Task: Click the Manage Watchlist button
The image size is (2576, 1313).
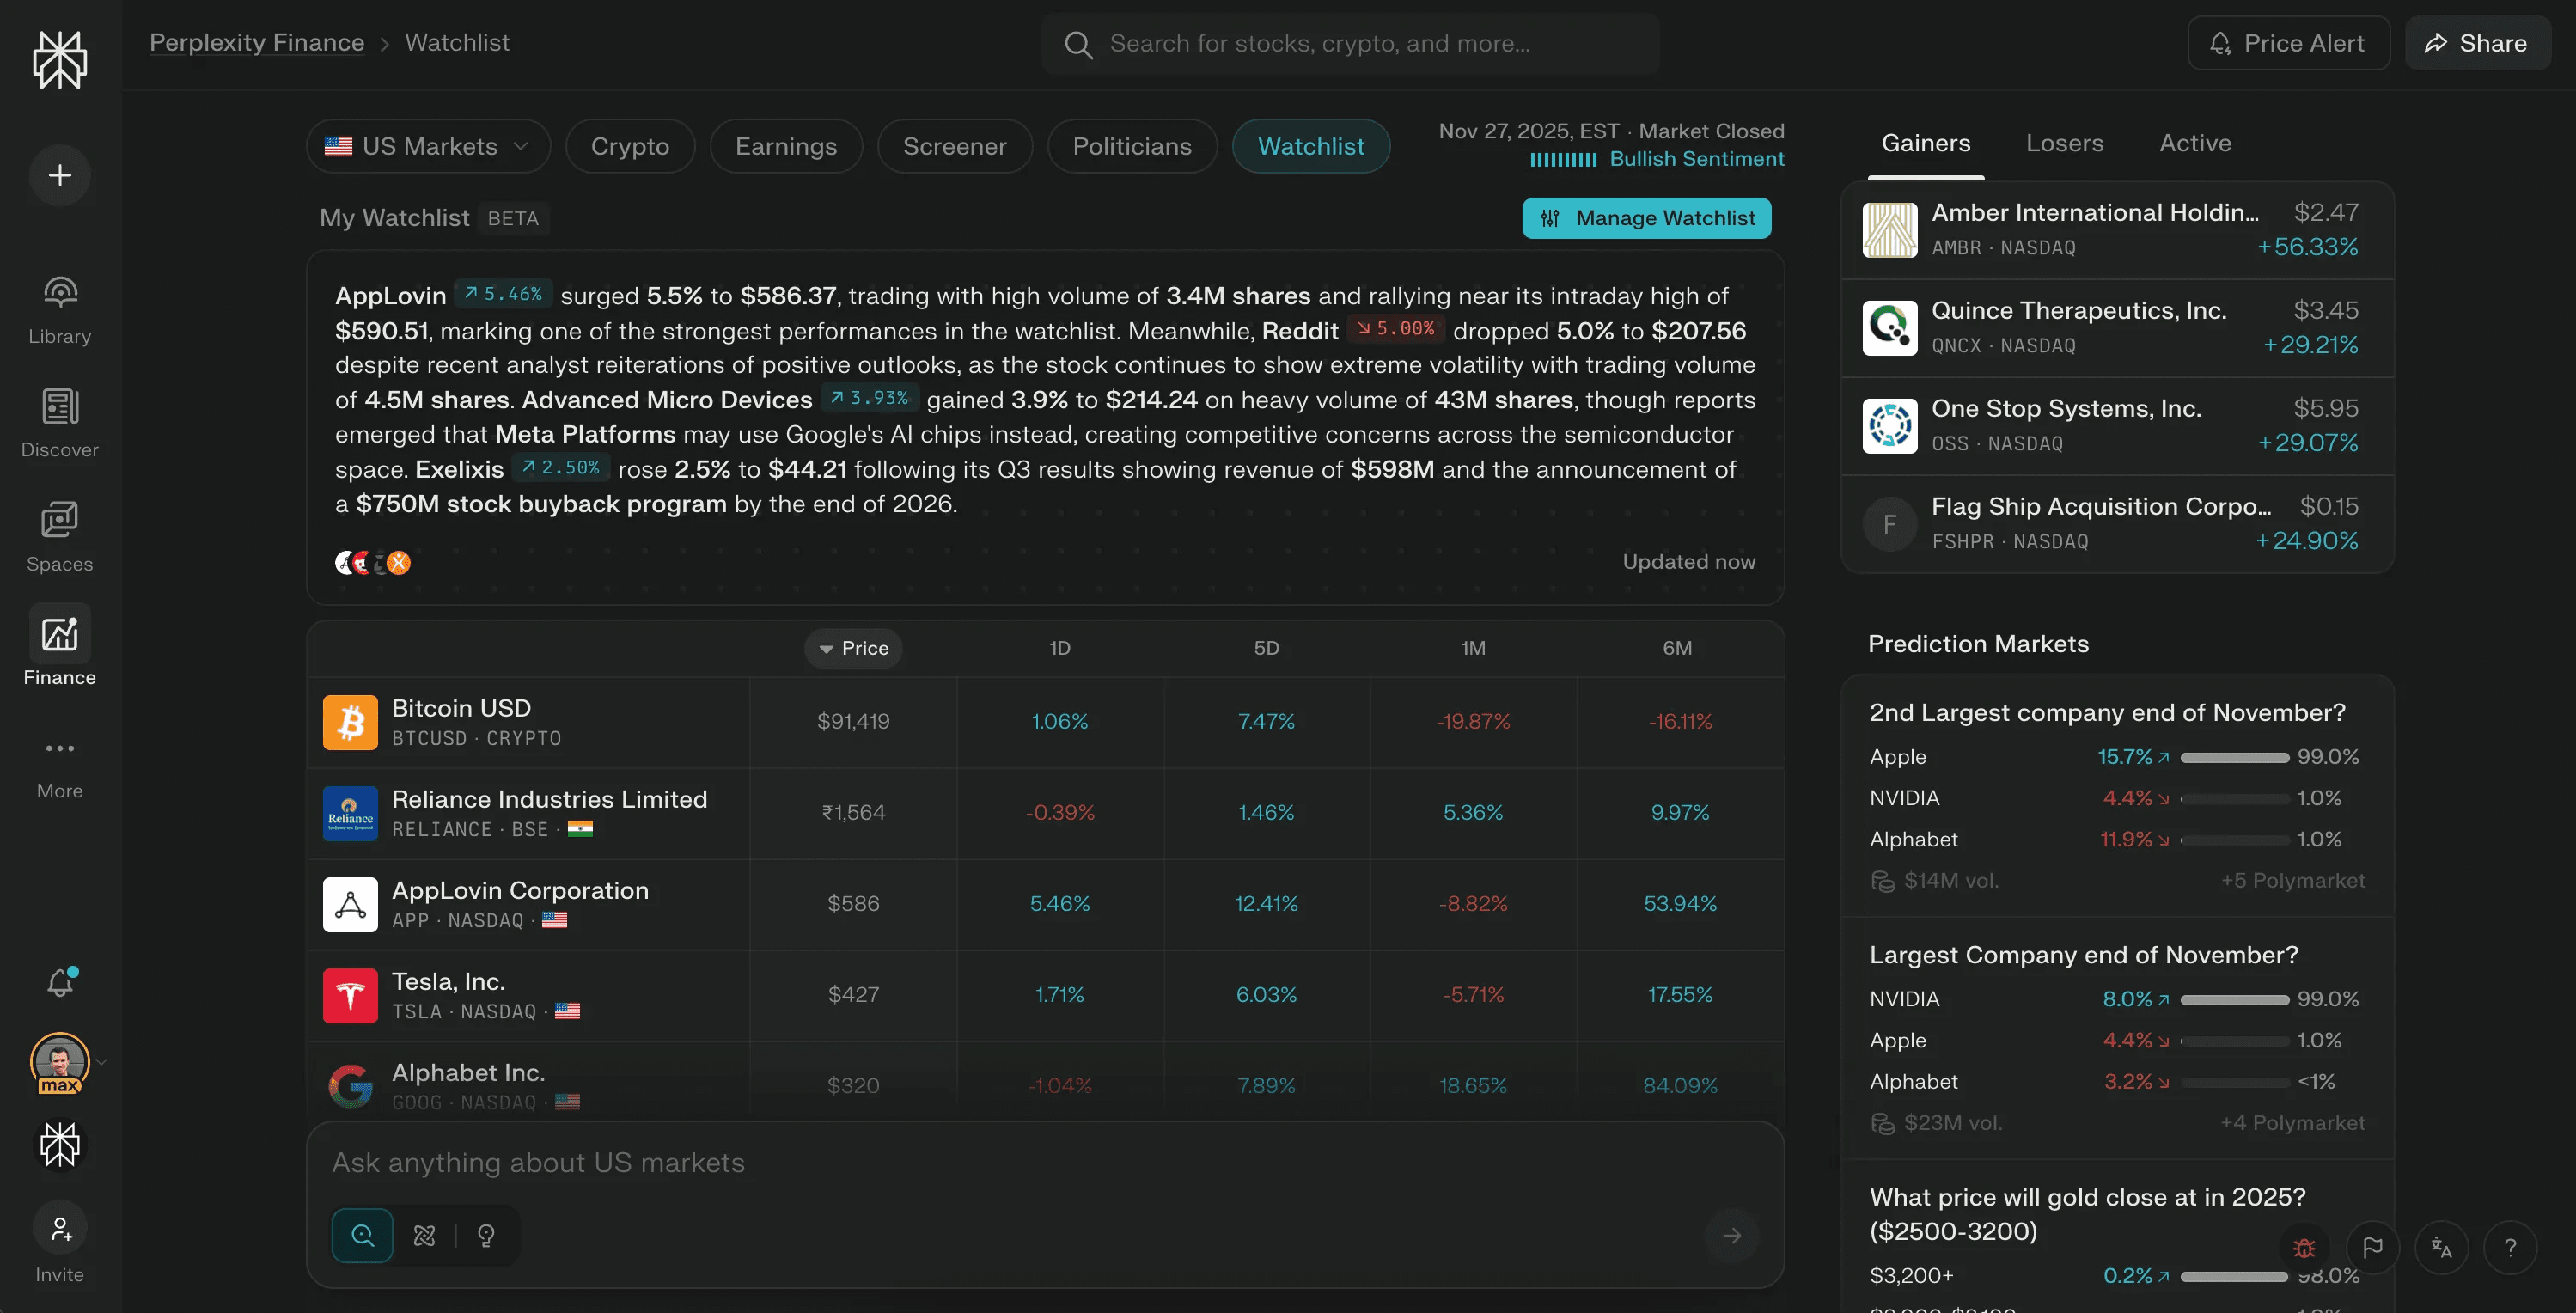Action: point(1646,218)
